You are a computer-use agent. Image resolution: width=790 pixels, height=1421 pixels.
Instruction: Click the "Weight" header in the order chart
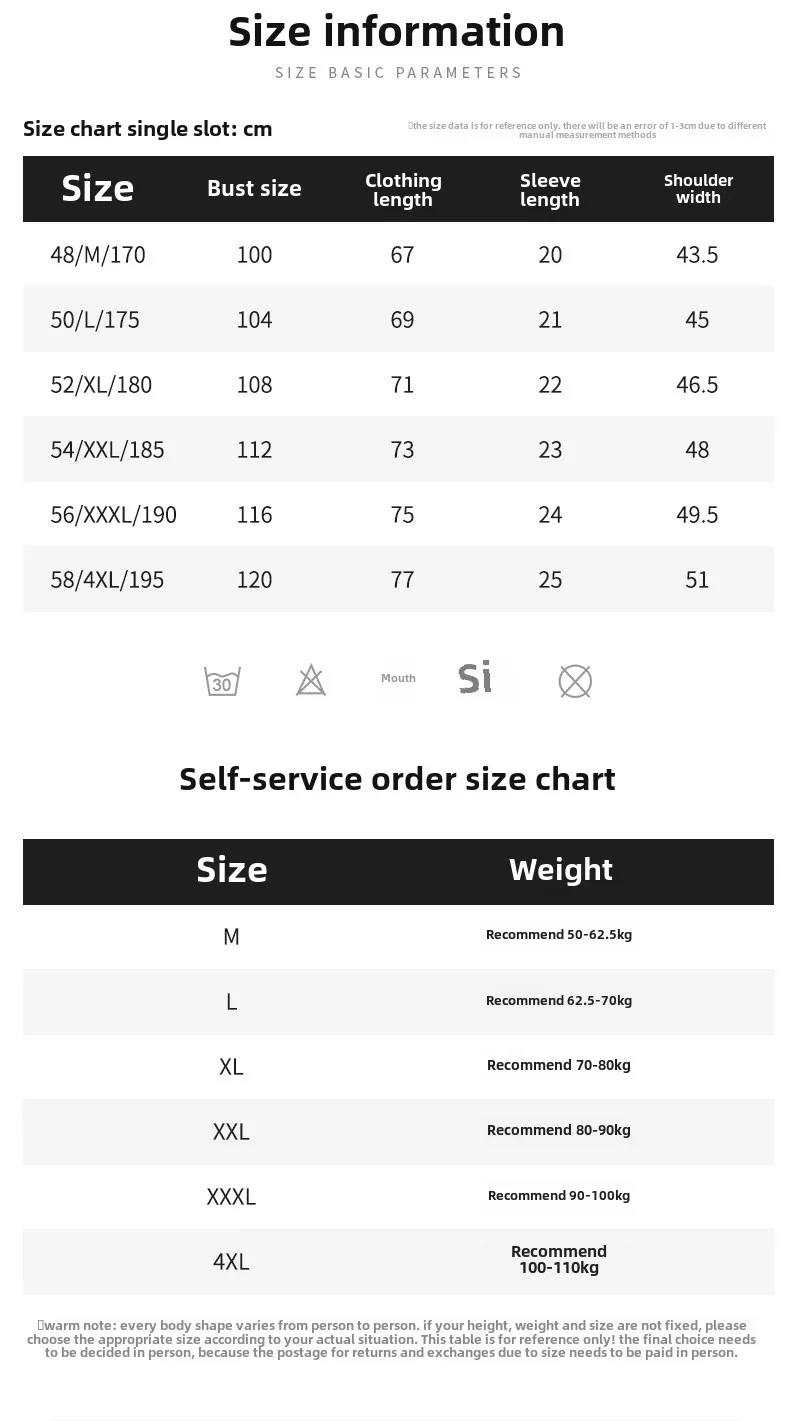[560, 870]
